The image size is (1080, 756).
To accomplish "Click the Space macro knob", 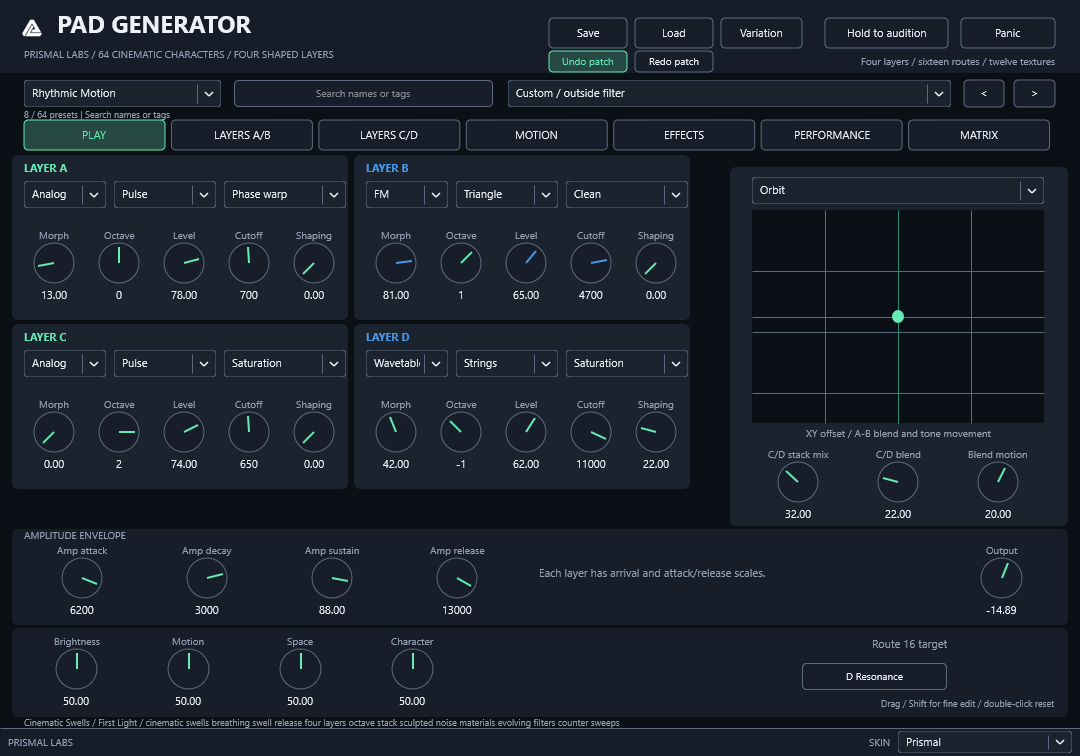I will [x=300, y=669].
